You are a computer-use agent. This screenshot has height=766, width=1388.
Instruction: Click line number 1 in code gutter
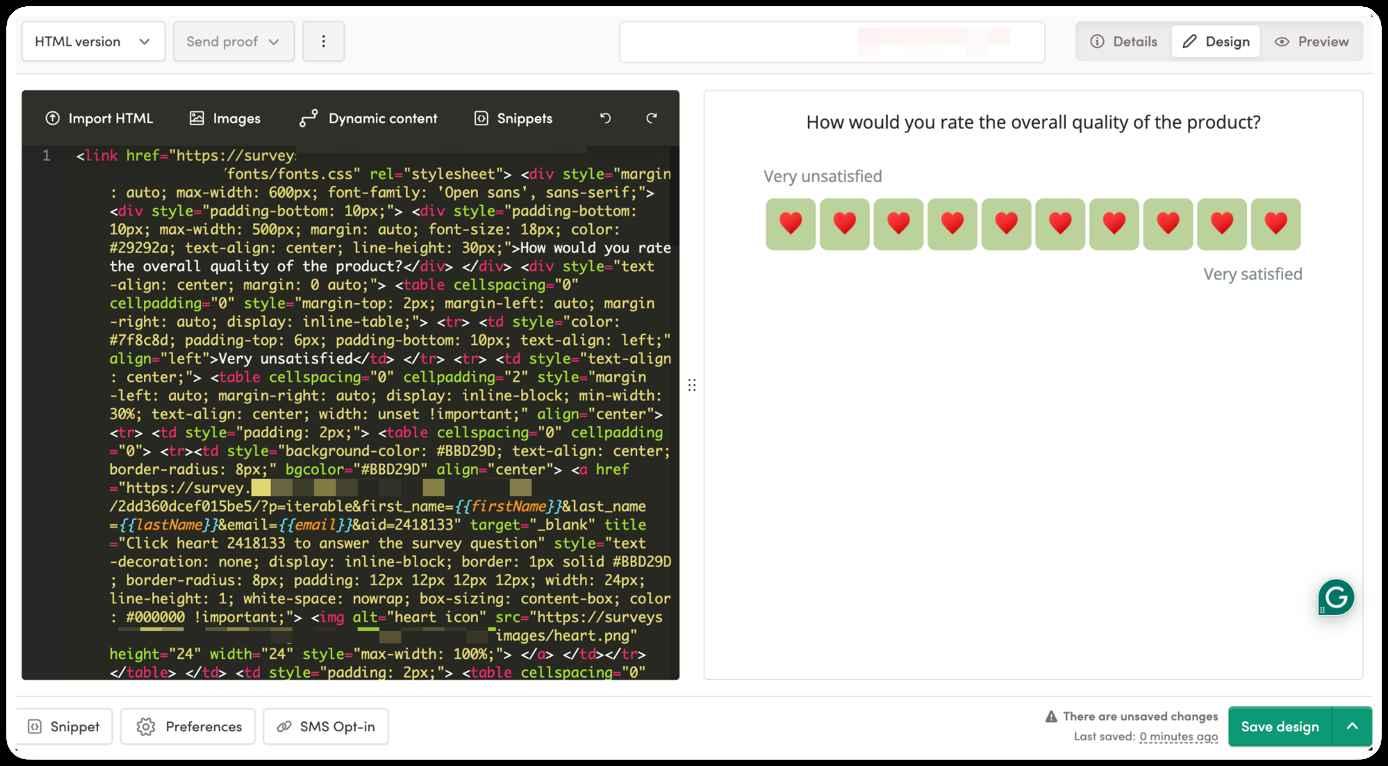click(46, 156)
